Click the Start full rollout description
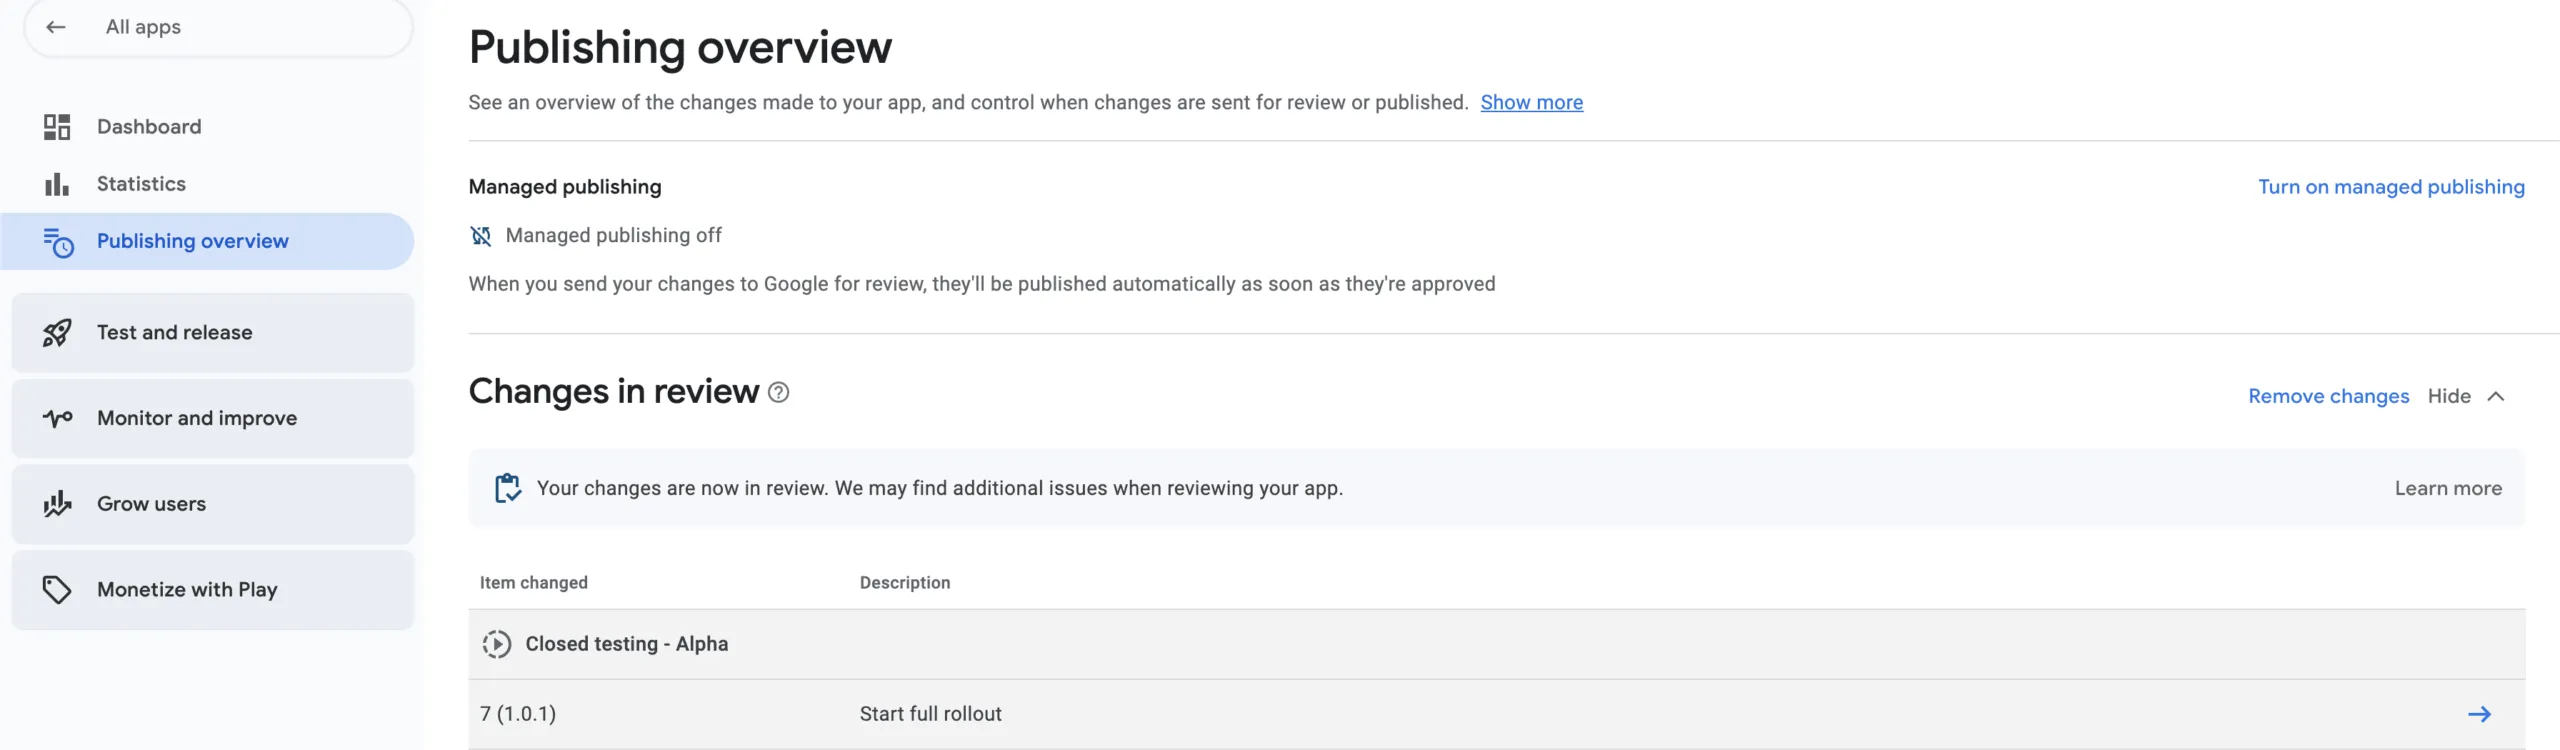 [930, 714]
